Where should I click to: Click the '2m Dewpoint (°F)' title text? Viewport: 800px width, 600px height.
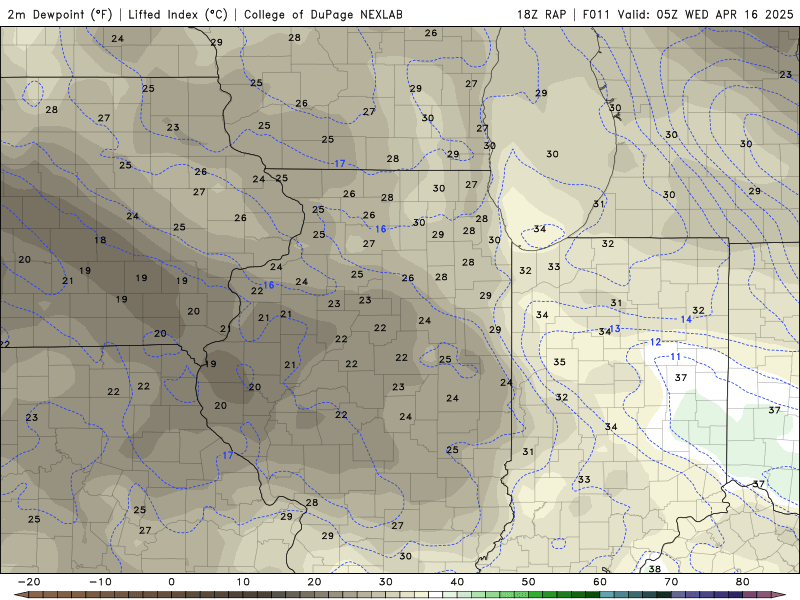click(x=60, y=14)
